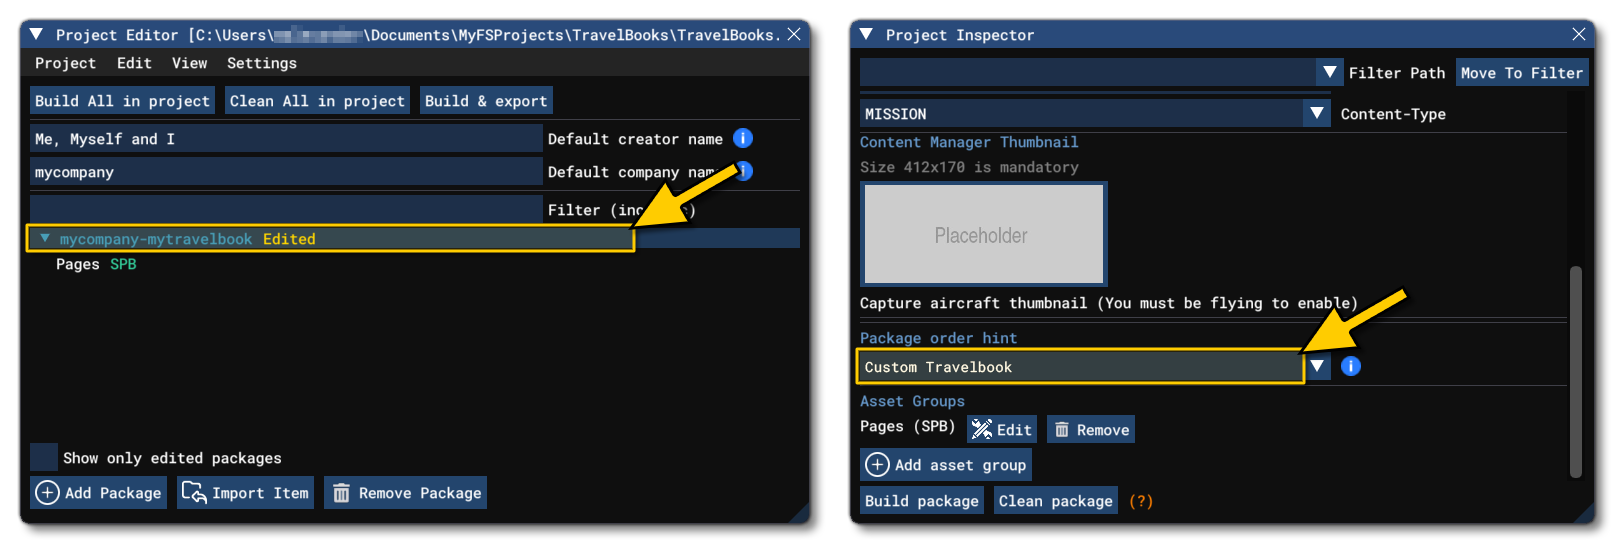Open the Edit menu
Image resolution: width=1615 pixels, height=544 pixels.
coord(134,63)
